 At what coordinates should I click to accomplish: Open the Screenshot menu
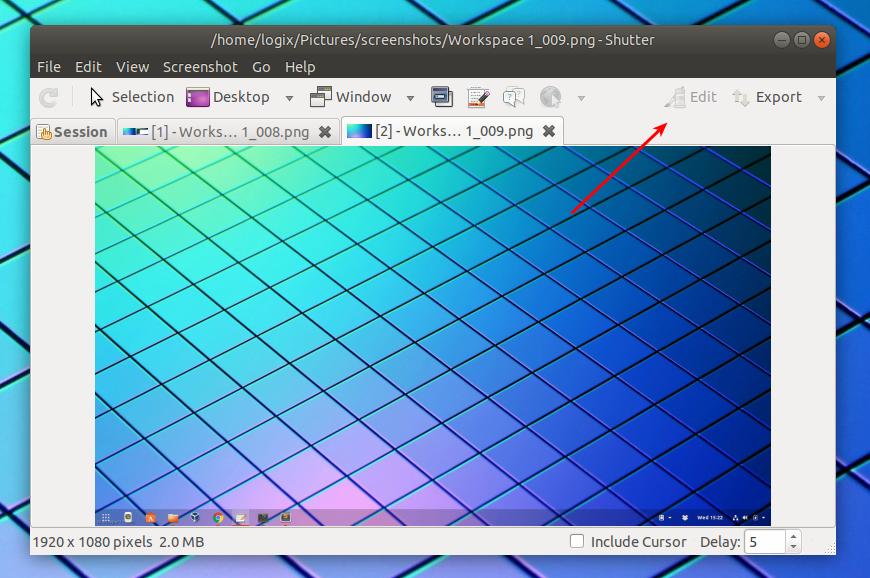200,67
